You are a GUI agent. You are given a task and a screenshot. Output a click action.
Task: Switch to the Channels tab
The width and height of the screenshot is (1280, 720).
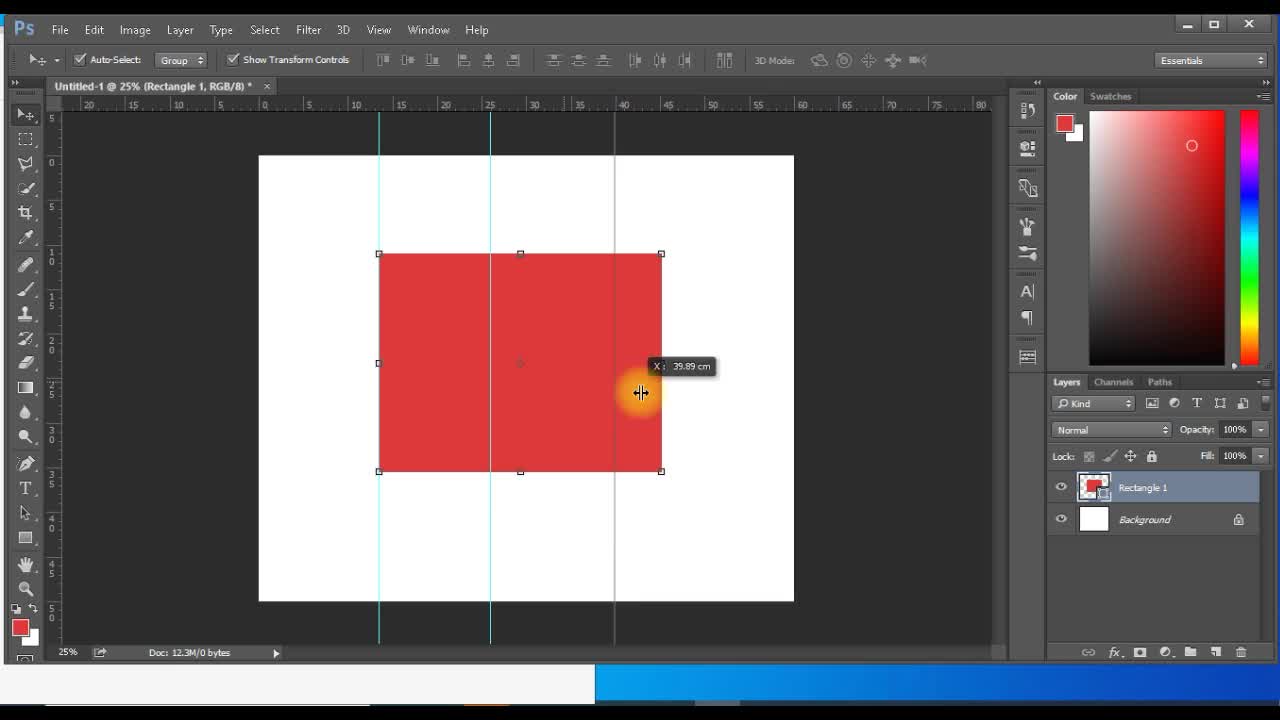pos(1113,382)
